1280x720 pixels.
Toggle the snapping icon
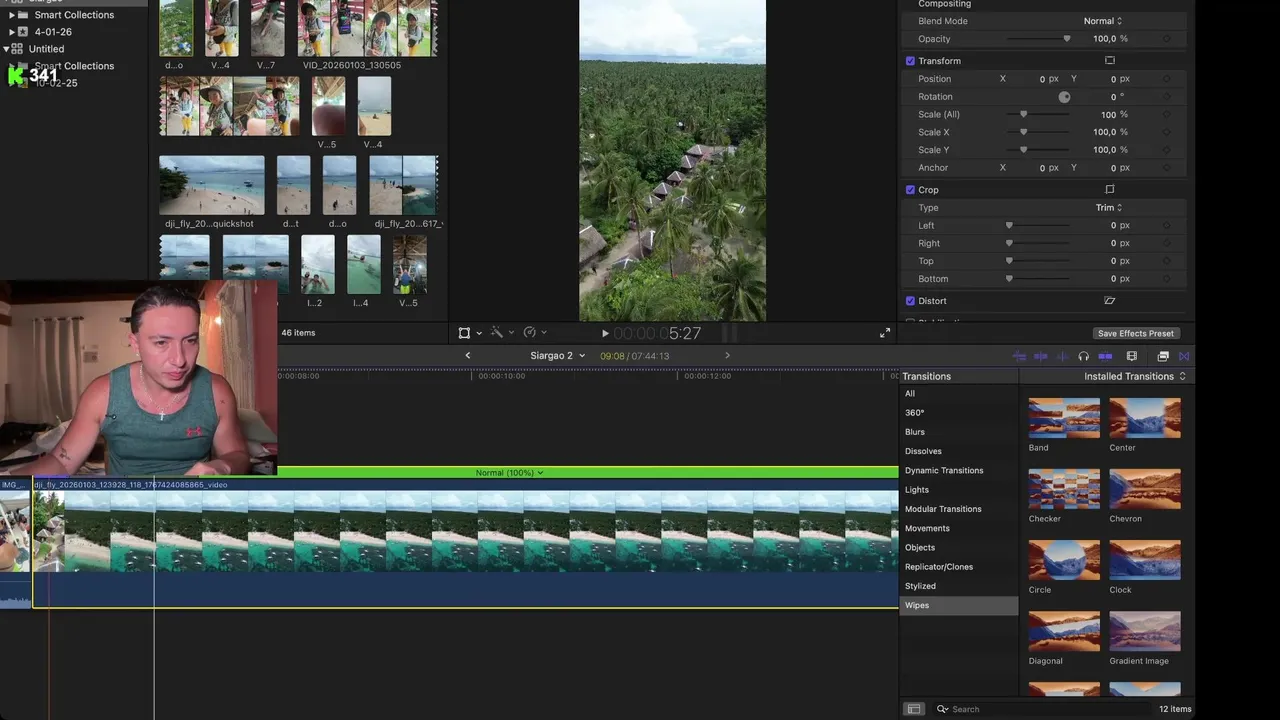pyautogui.click(x=1105, y=356)
